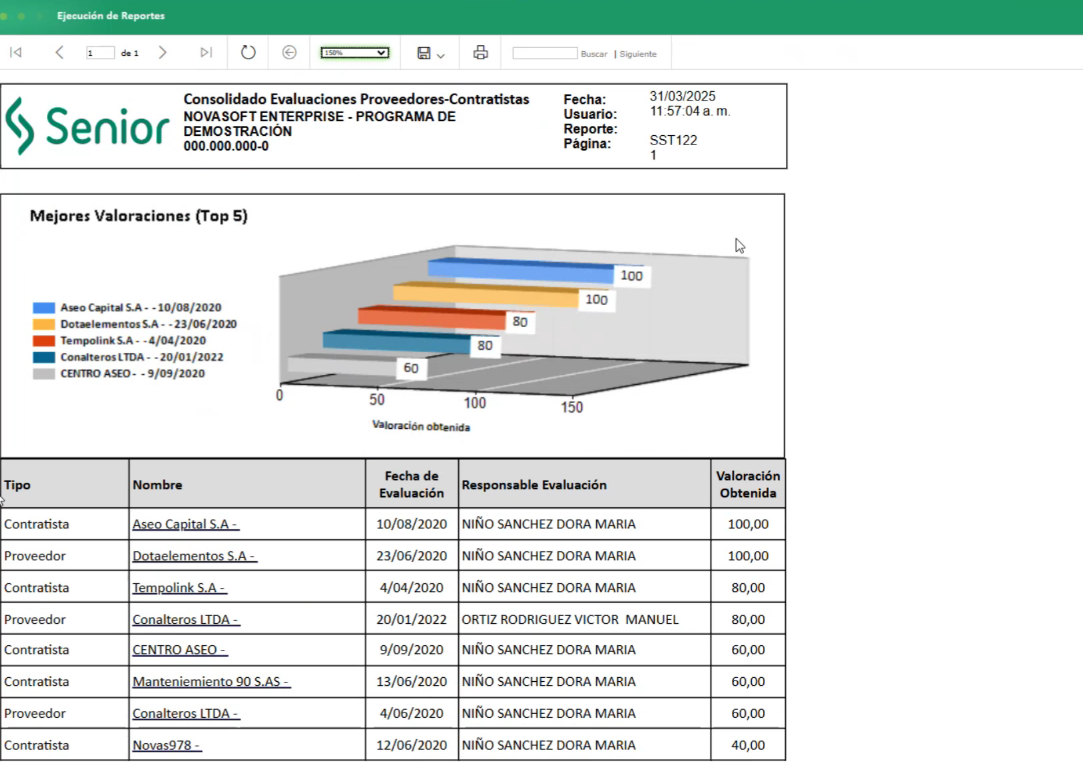Print the report using printer icon
The height and width of the screenshot is (765, 1083).
tap(480, 53)
